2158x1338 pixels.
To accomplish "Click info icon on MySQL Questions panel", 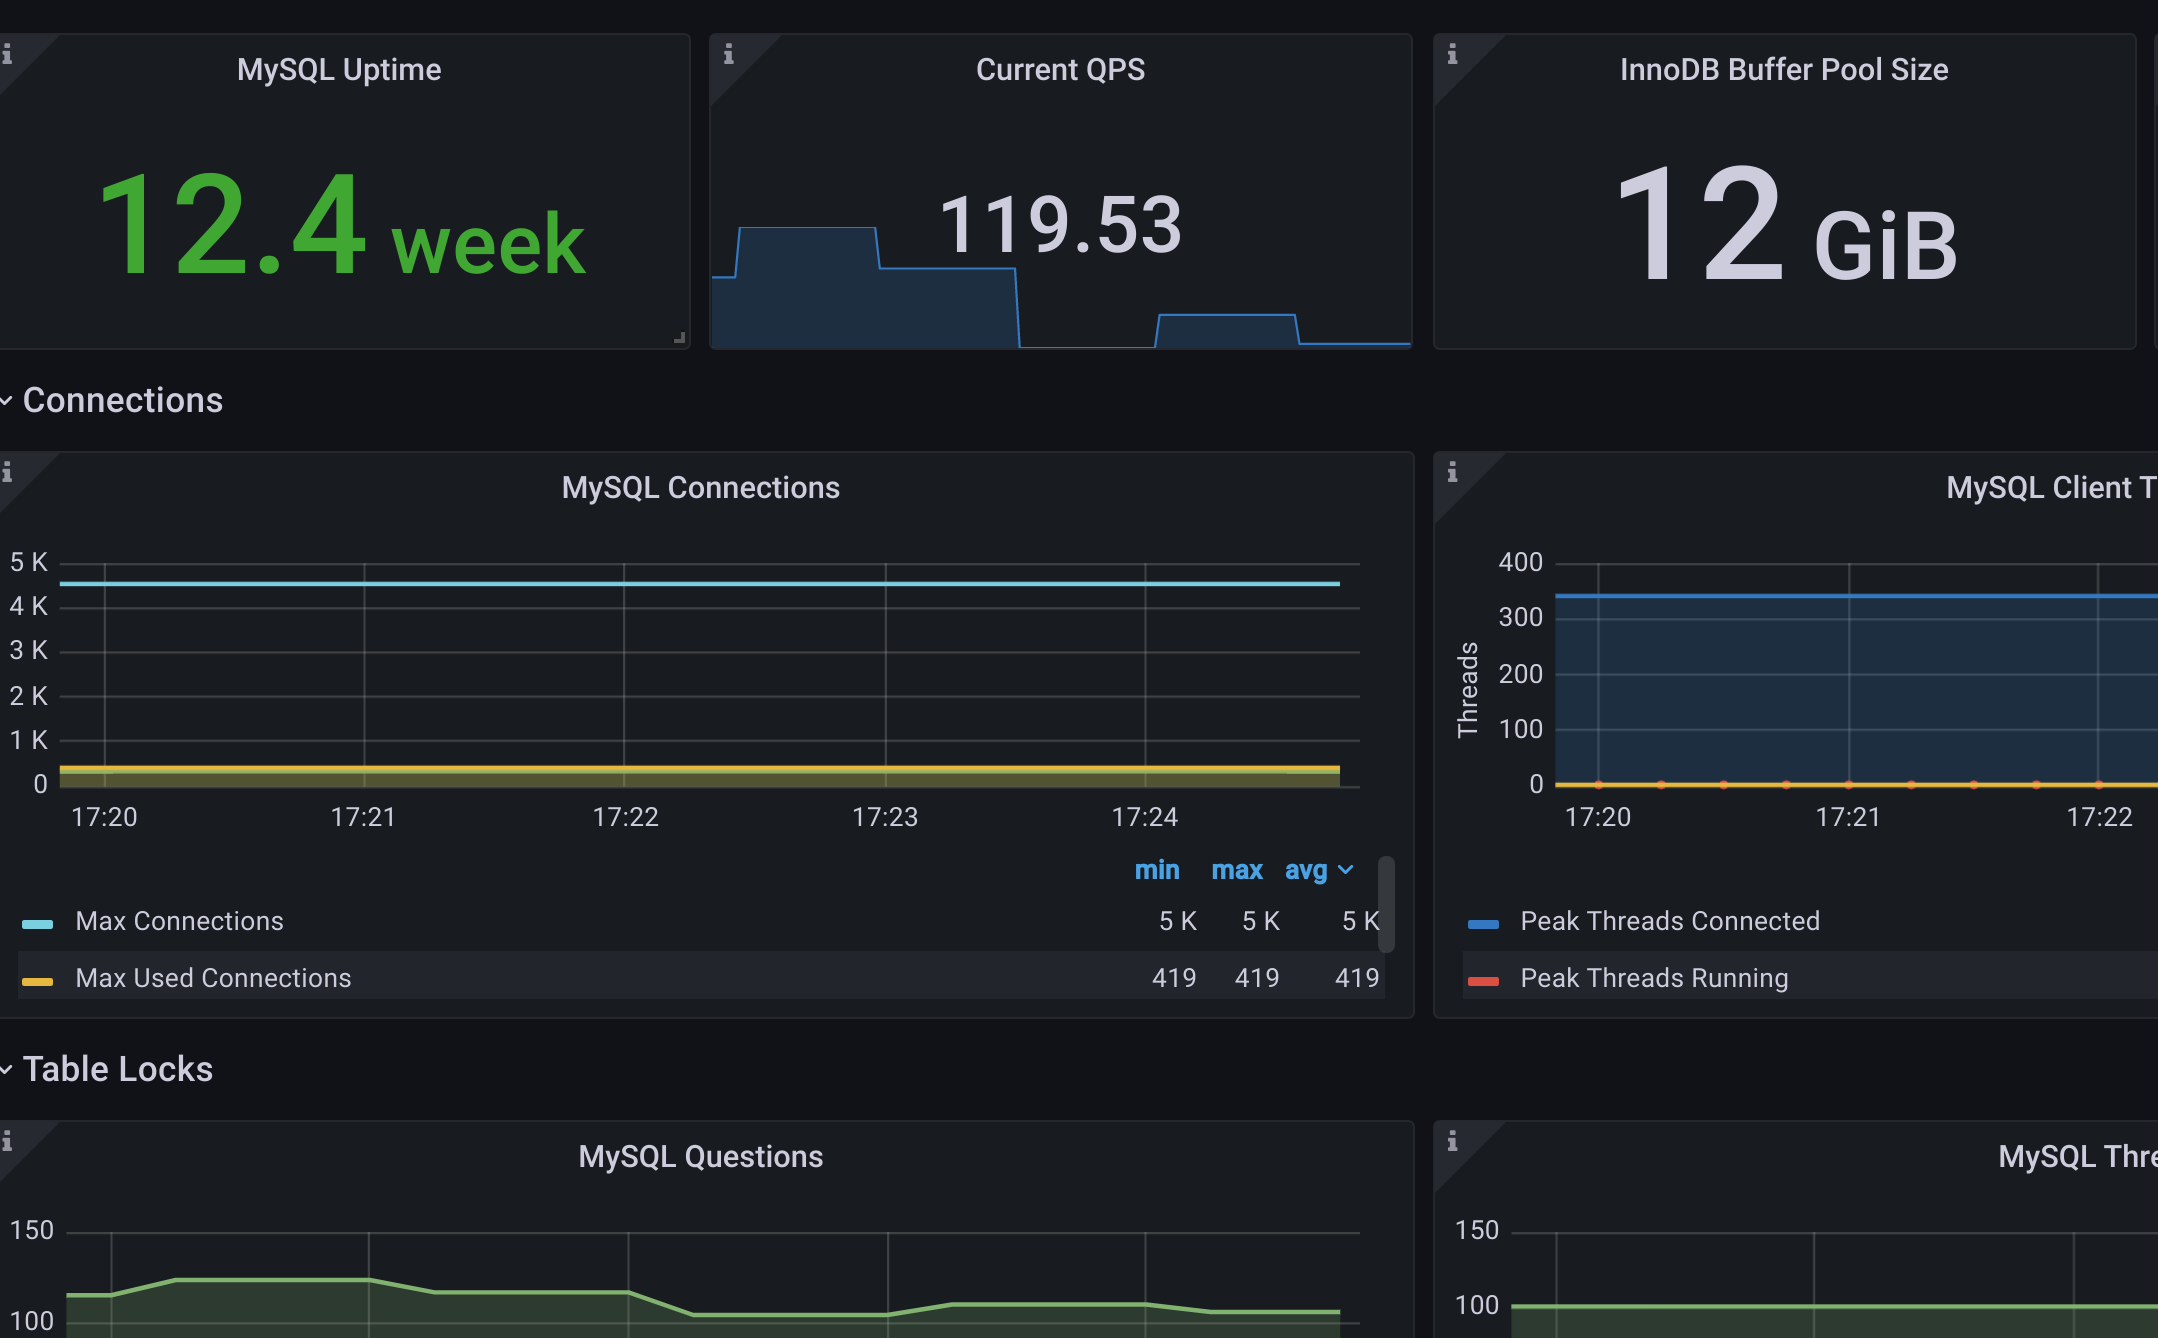I will [x=7, y=1140].
